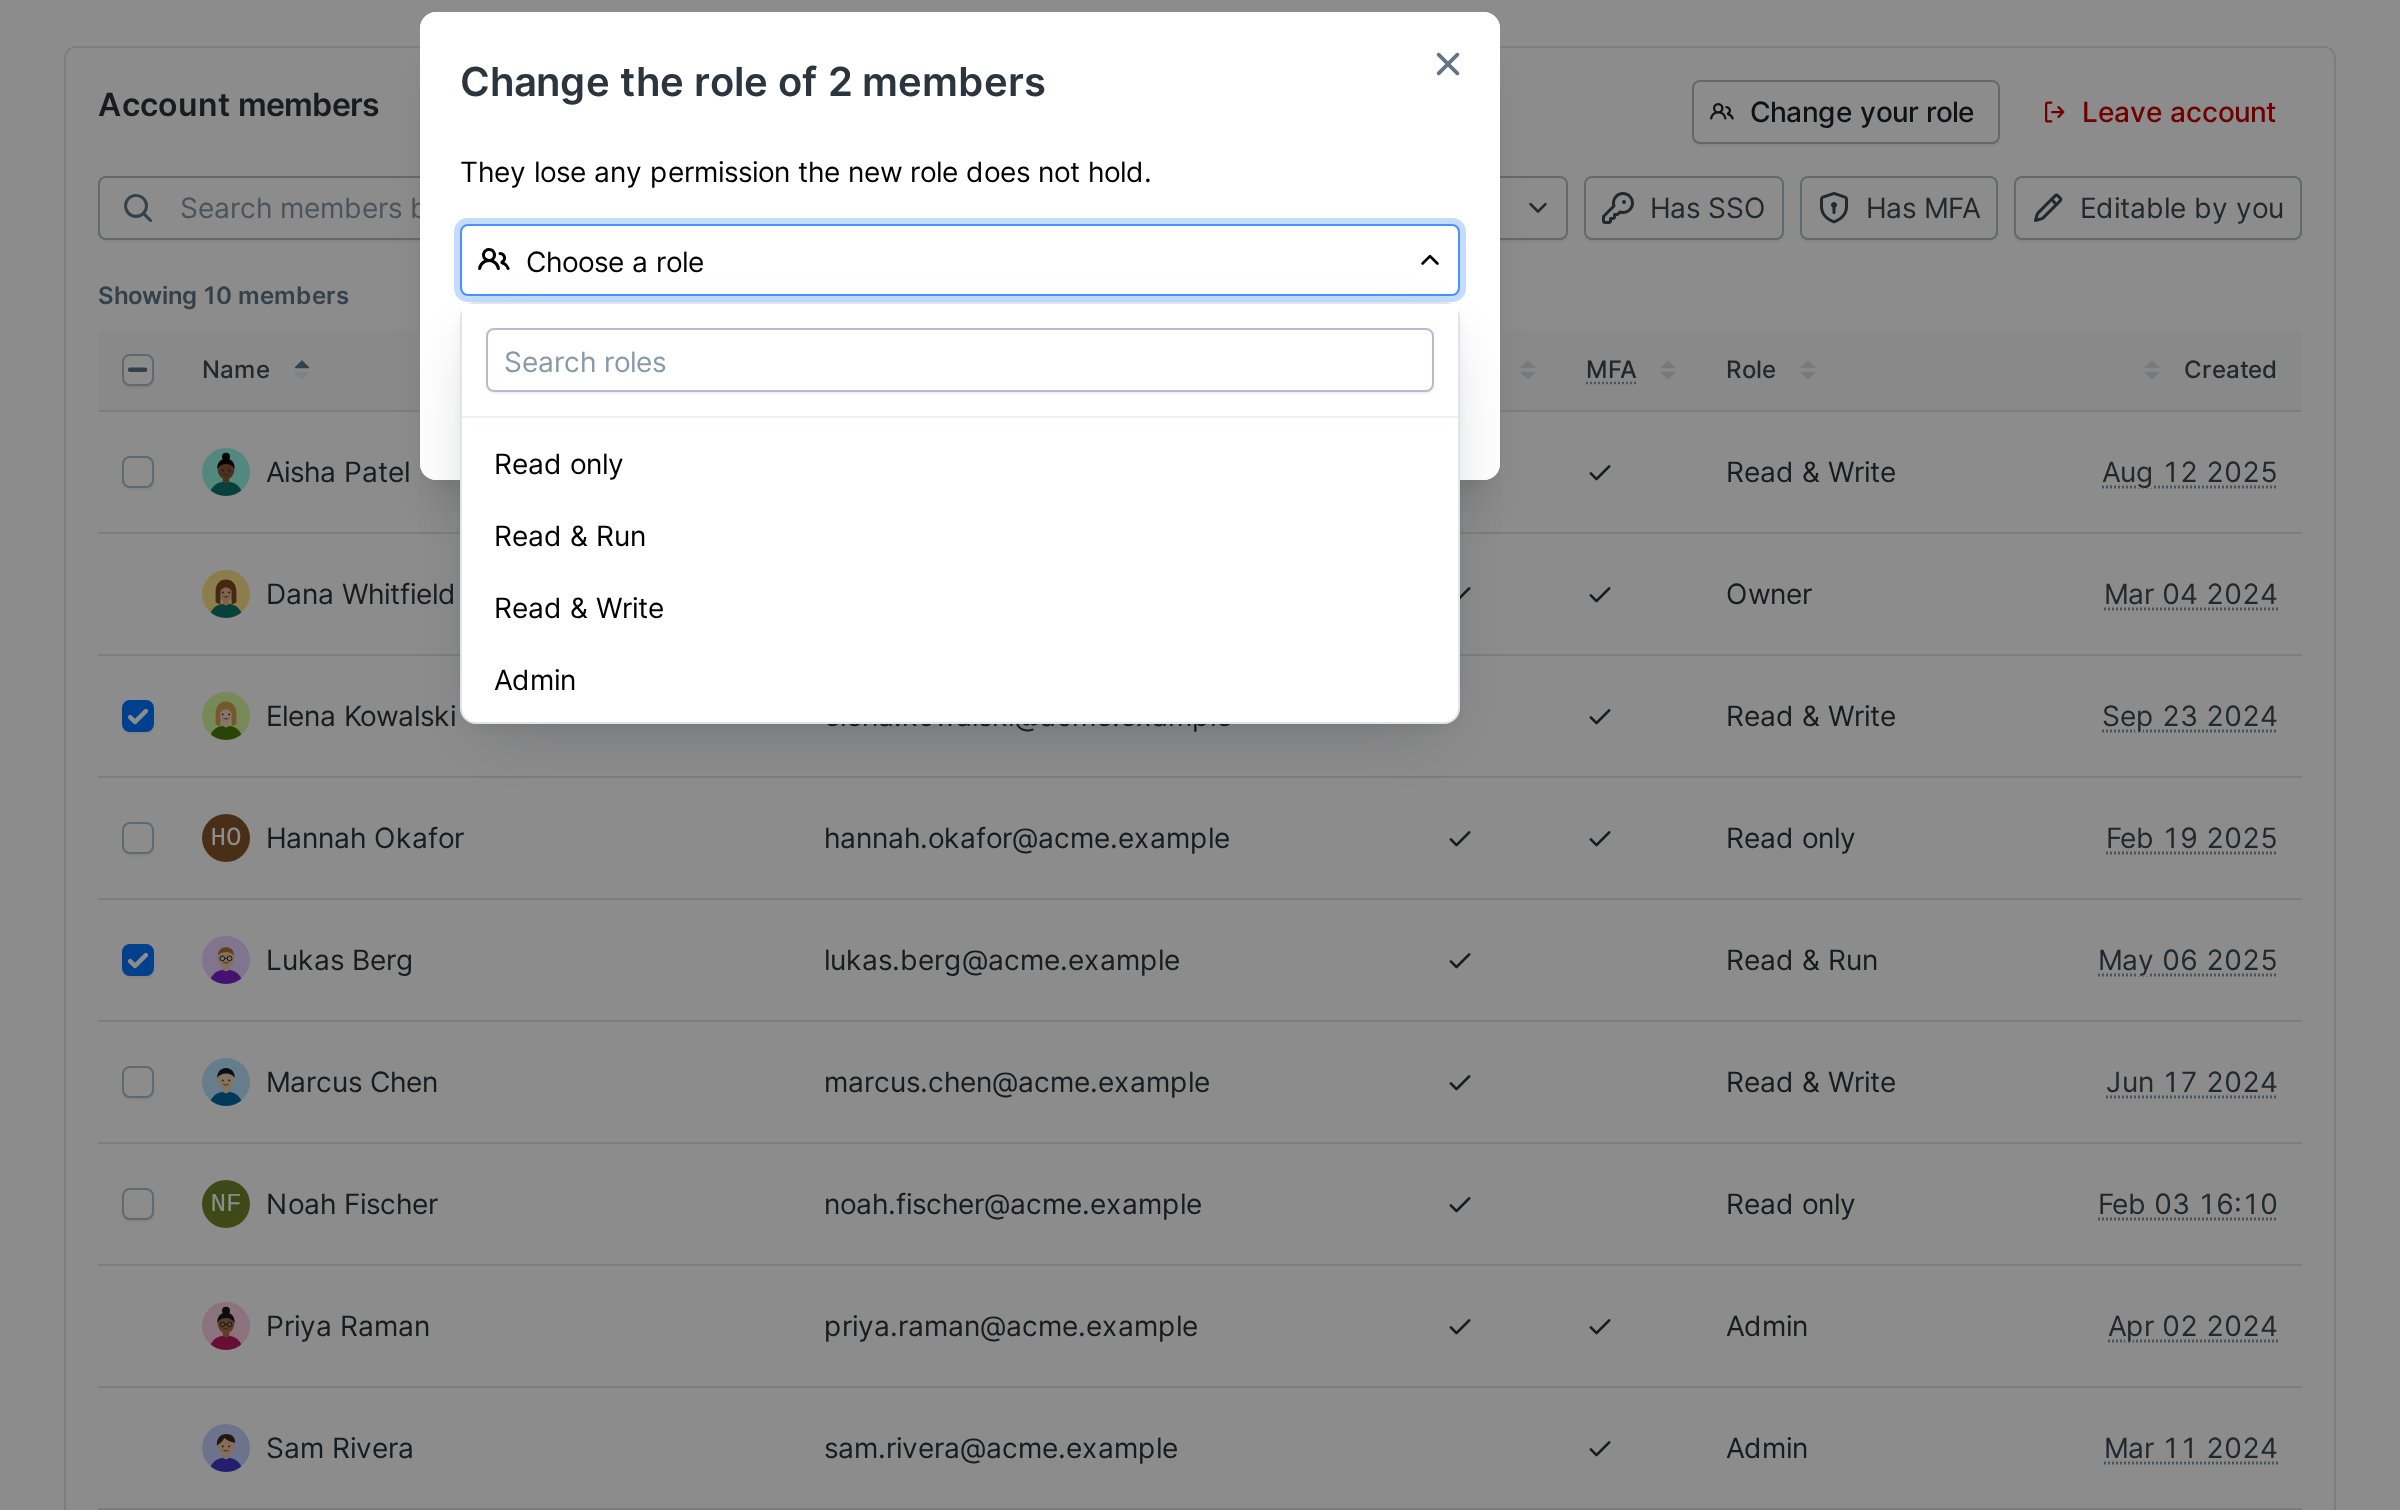The image size is (2400, 1510).
Task: Click Noah Fischer's NF avatar
Action: pos(226,1204)
